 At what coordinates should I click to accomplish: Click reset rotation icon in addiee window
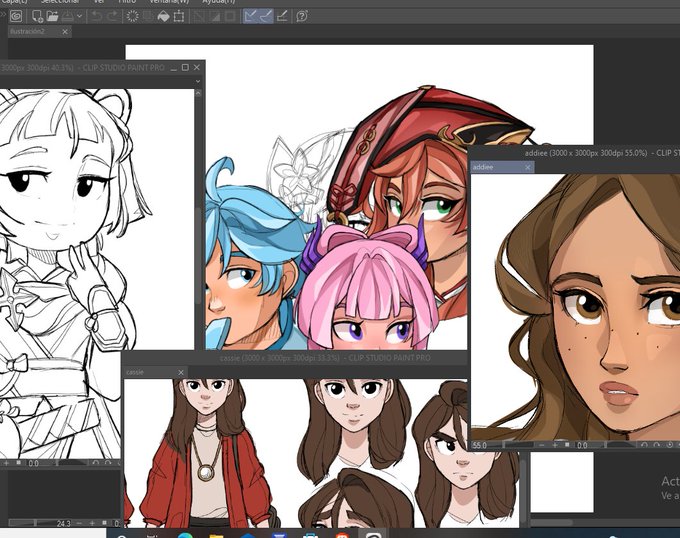[670, 445]
